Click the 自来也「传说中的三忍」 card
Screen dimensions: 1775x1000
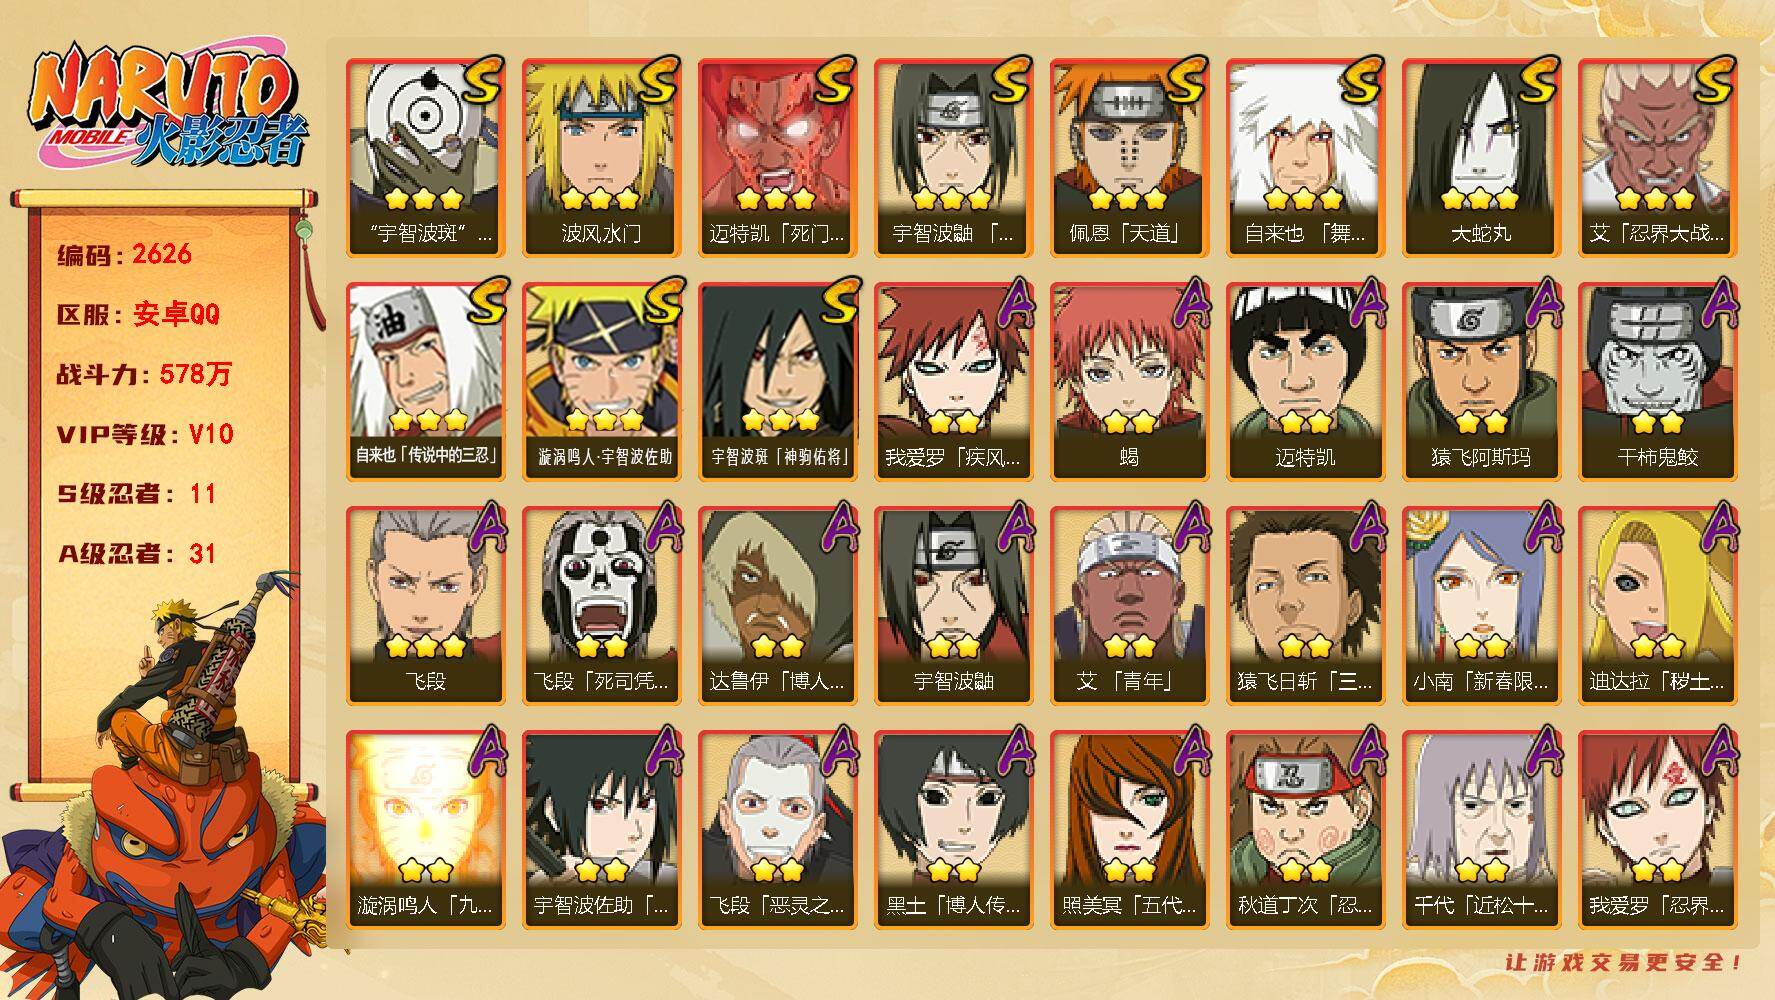(425, 381)
